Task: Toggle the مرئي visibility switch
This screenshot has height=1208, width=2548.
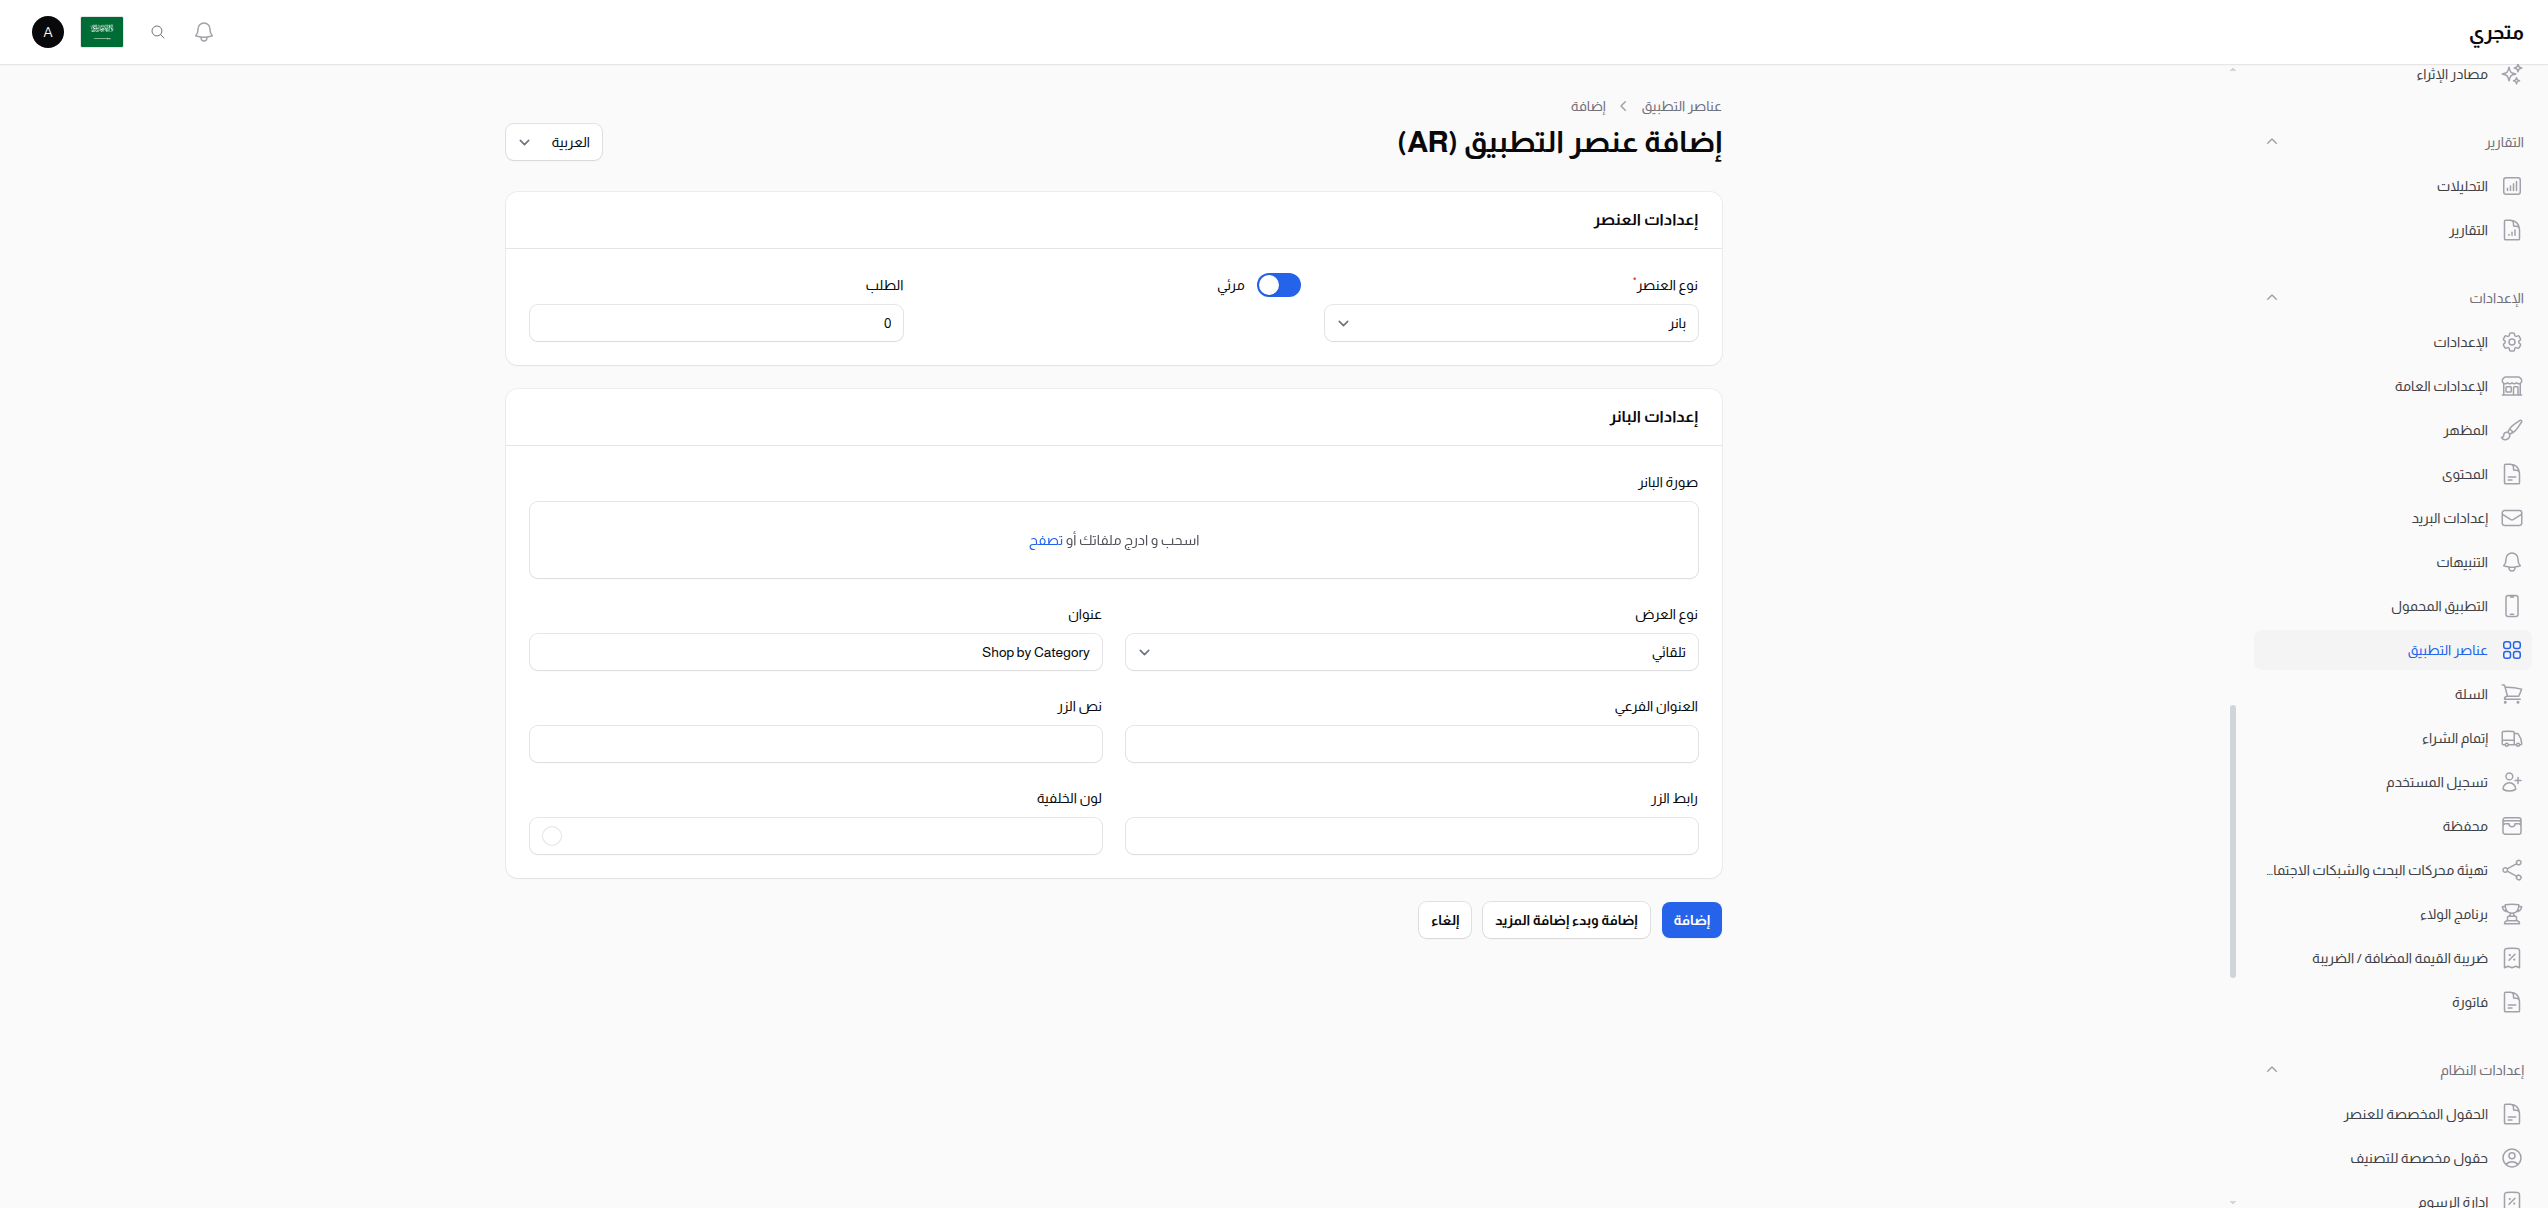Action: pyautogui.click(x=1278, y=285)
